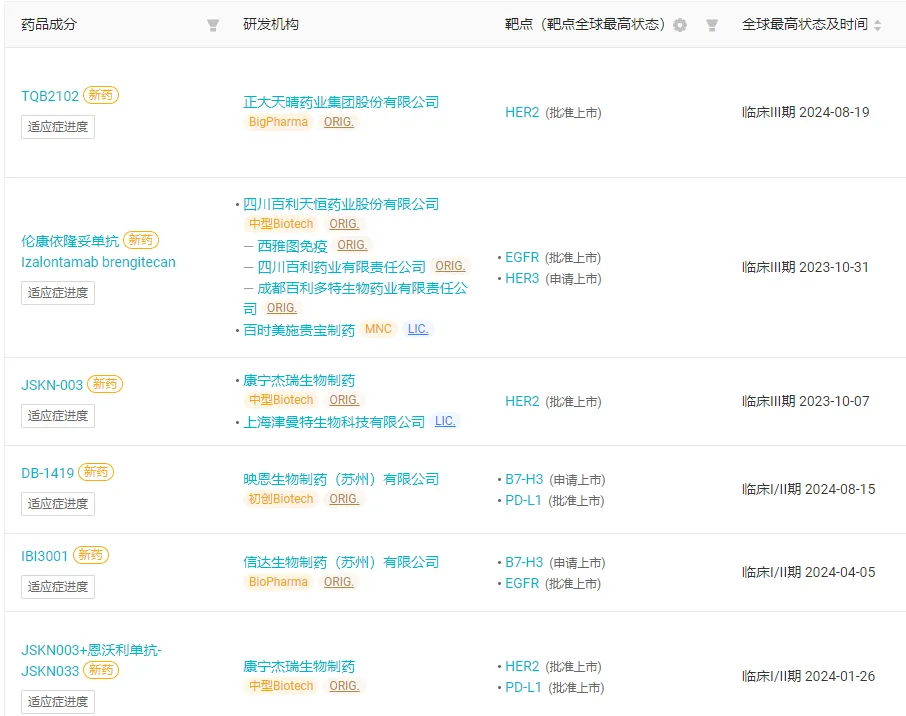Click the 新药 badge next to IBI3001

click(x=92, y=555)
